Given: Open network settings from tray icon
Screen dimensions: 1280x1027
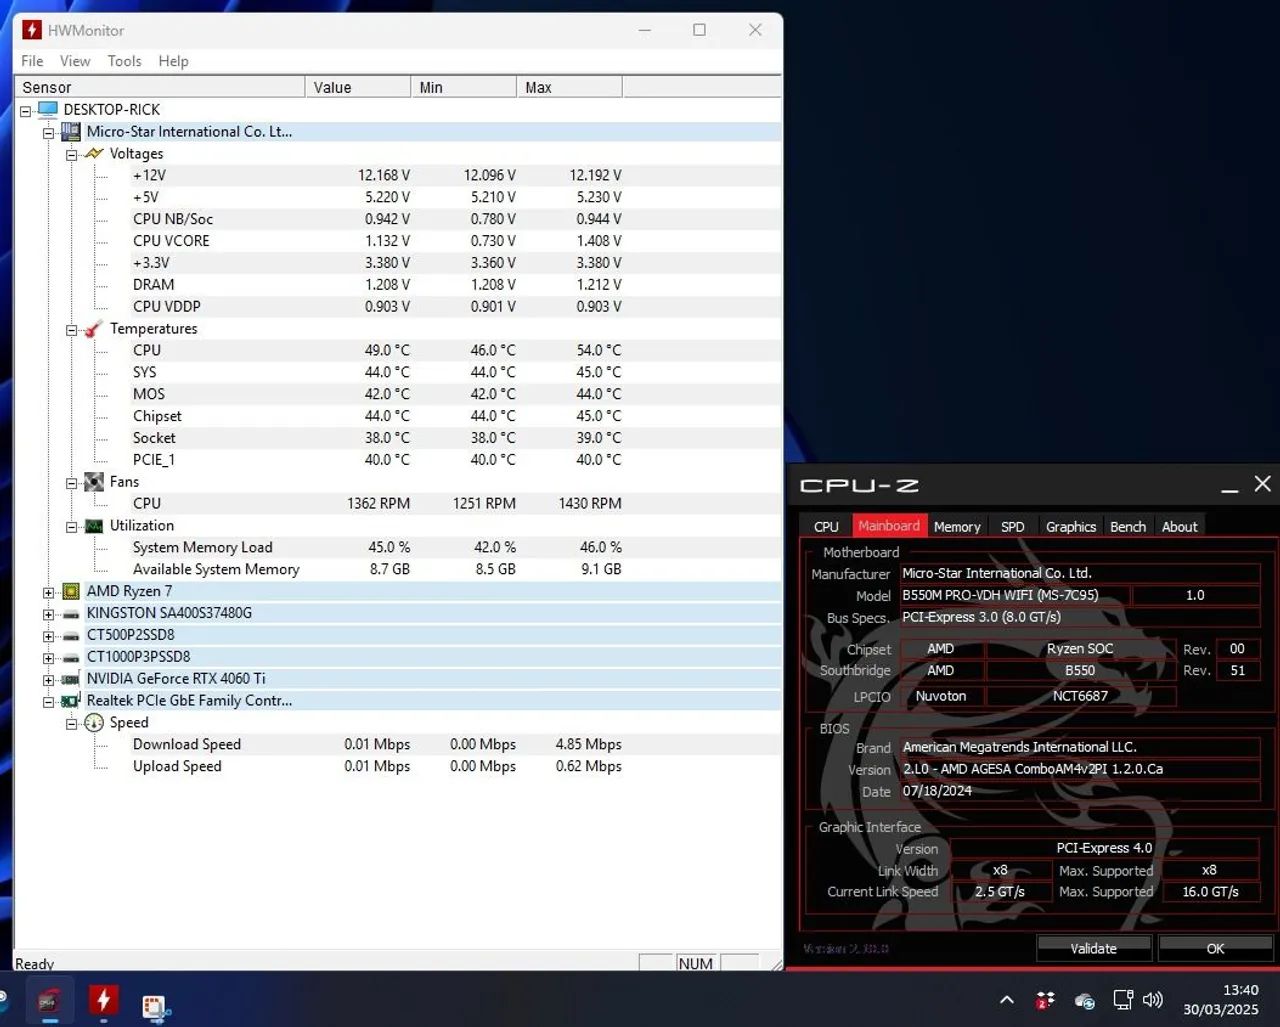Looking at the screenshot, I should [x=1123, y=1000].
